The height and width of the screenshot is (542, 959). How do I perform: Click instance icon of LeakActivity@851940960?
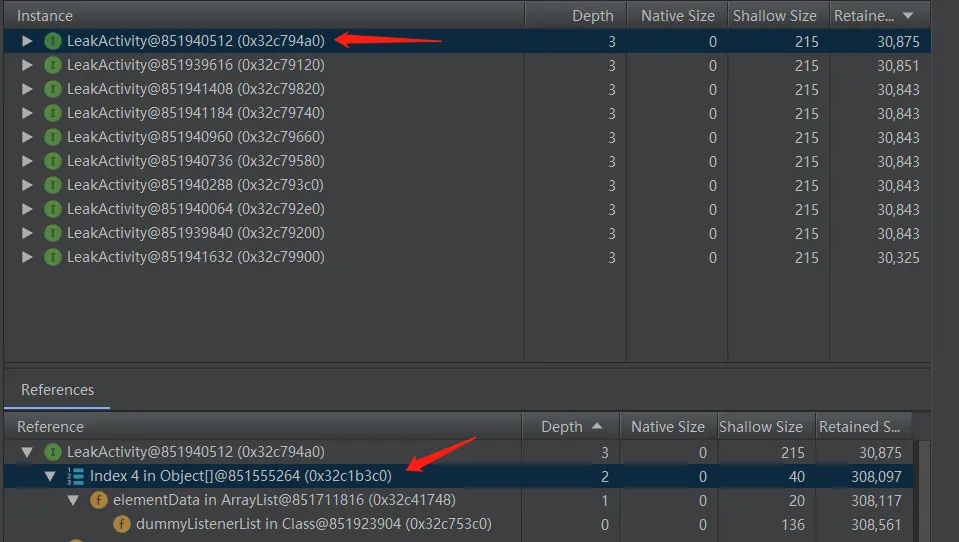(x=53, y=137)
